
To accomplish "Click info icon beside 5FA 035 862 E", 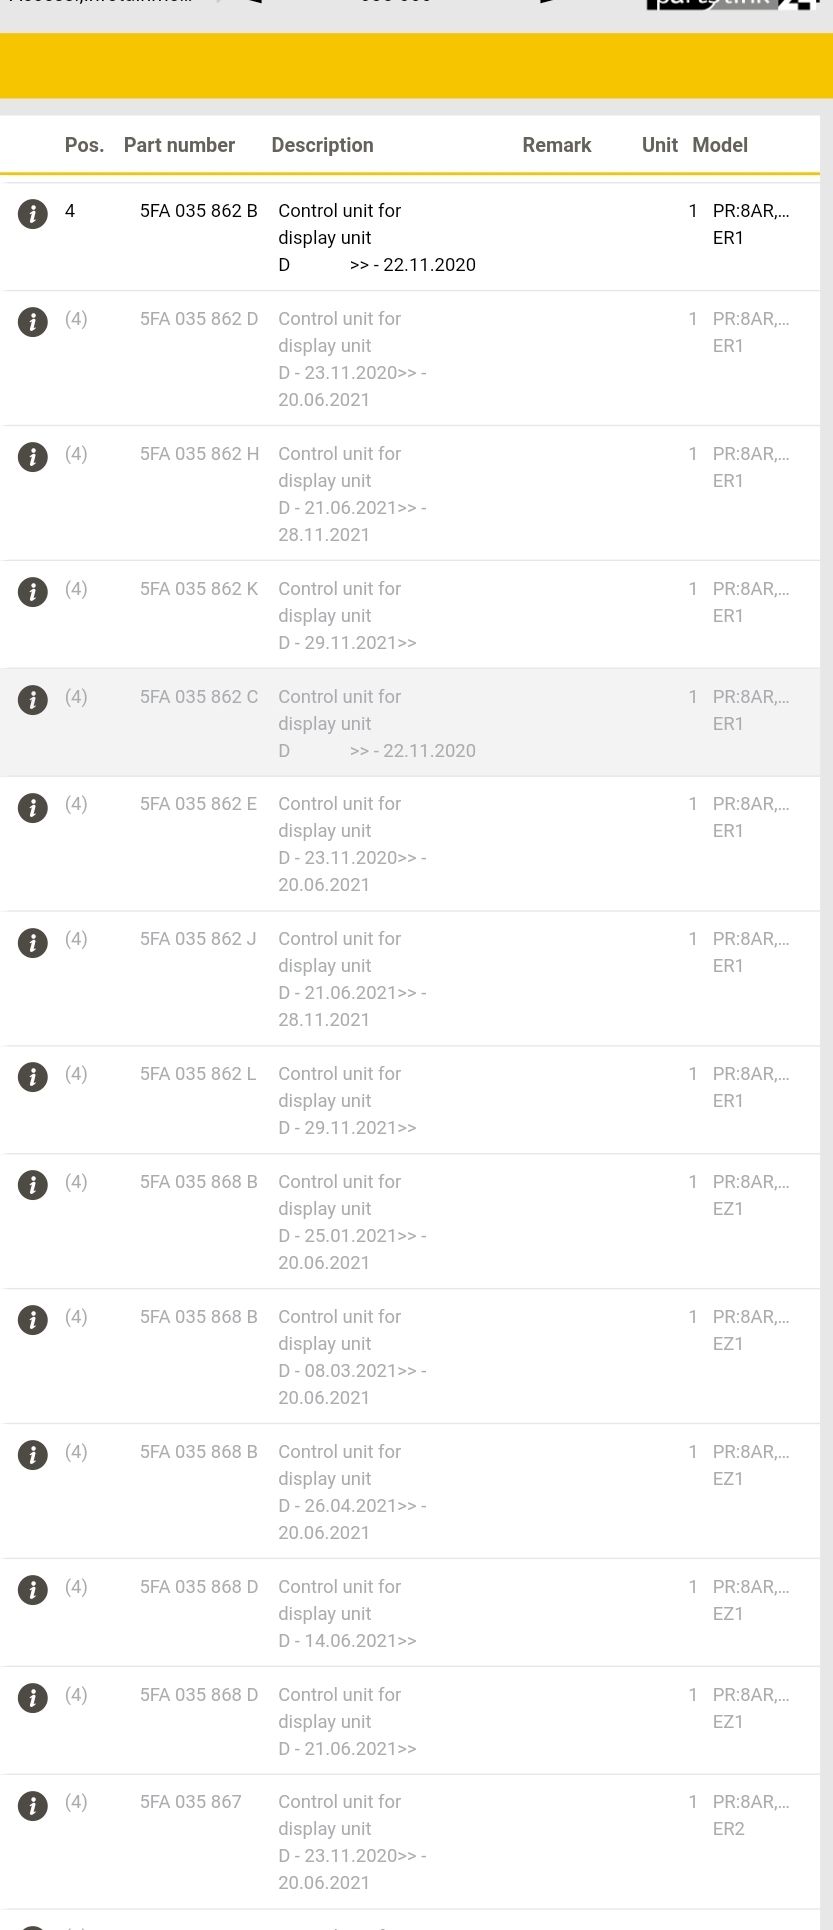I will (33, 806).
